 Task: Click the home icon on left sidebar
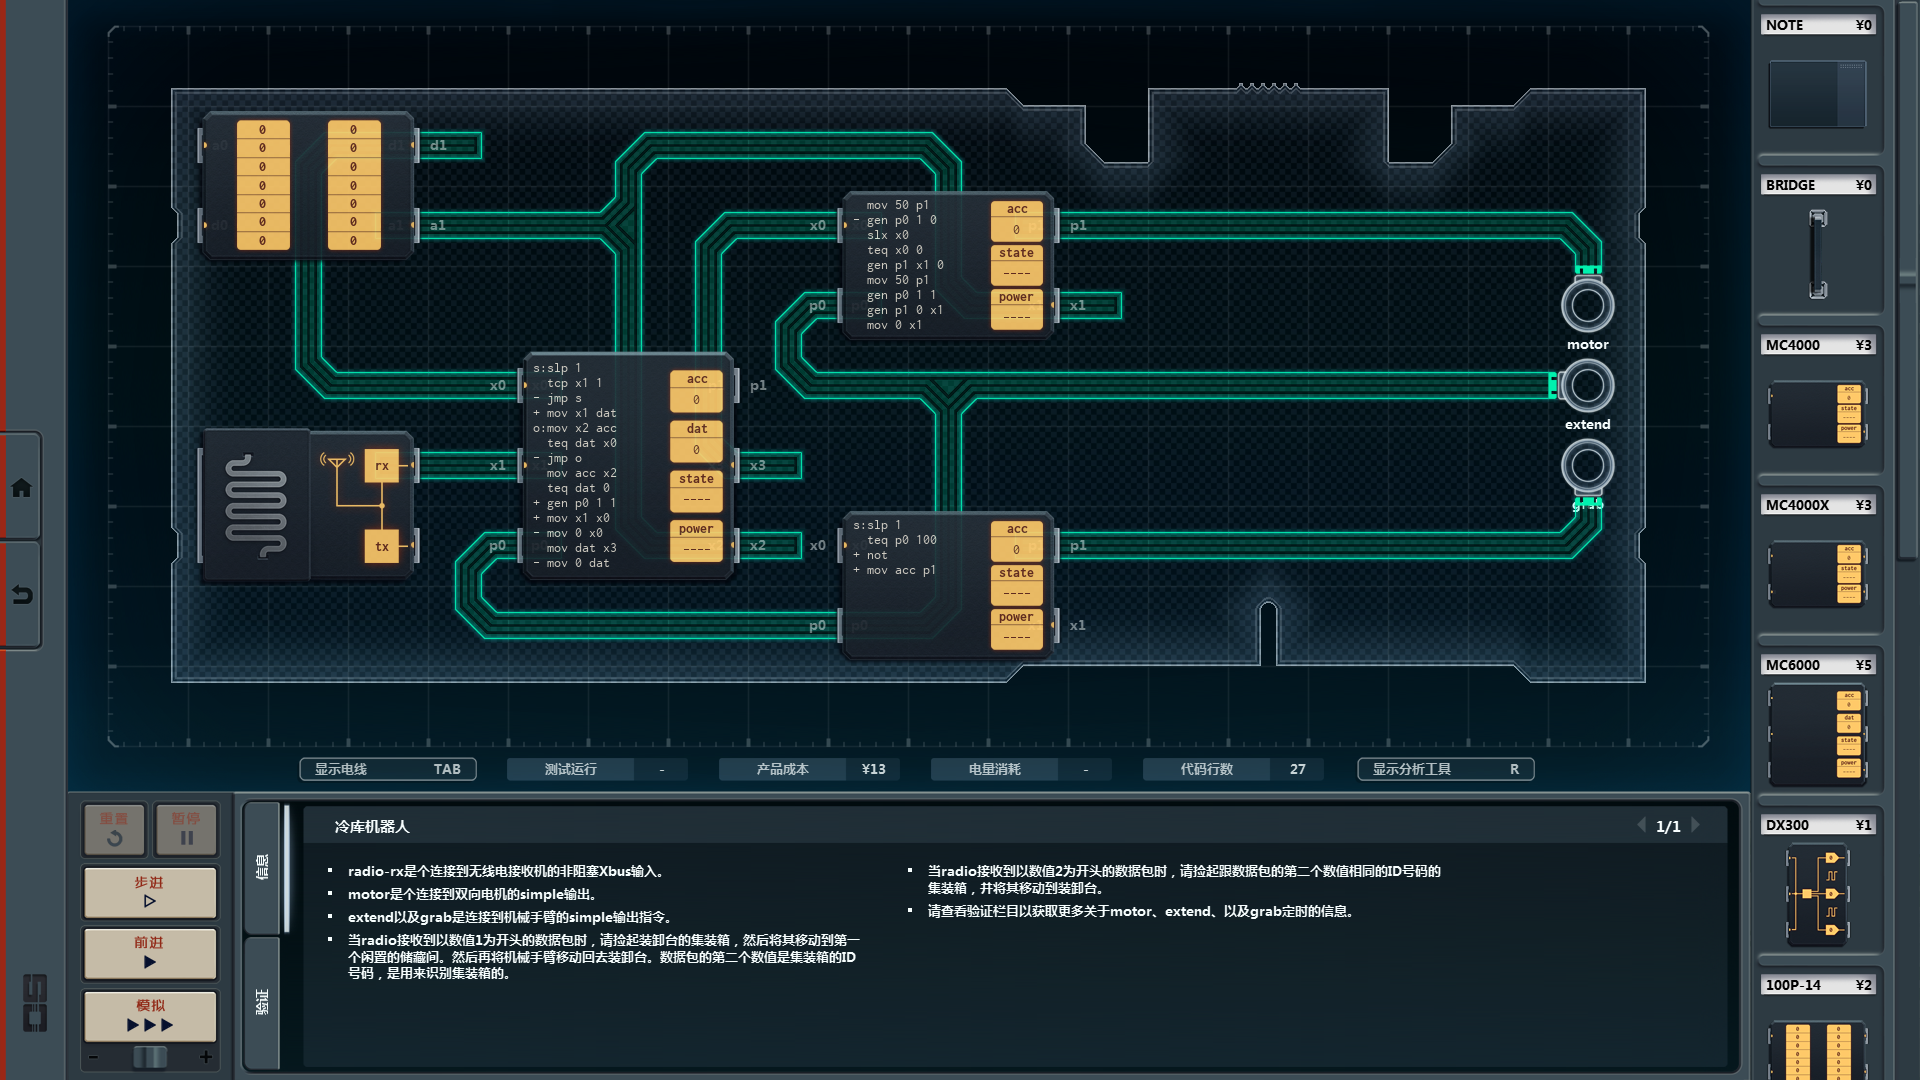[x=21, y=488]
